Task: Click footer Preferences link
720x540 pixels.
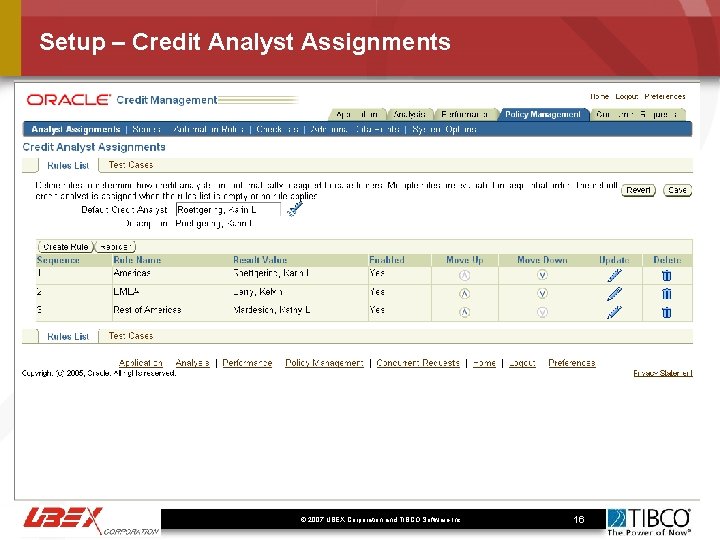Action: pyautogui.click(x=572, y=363)
